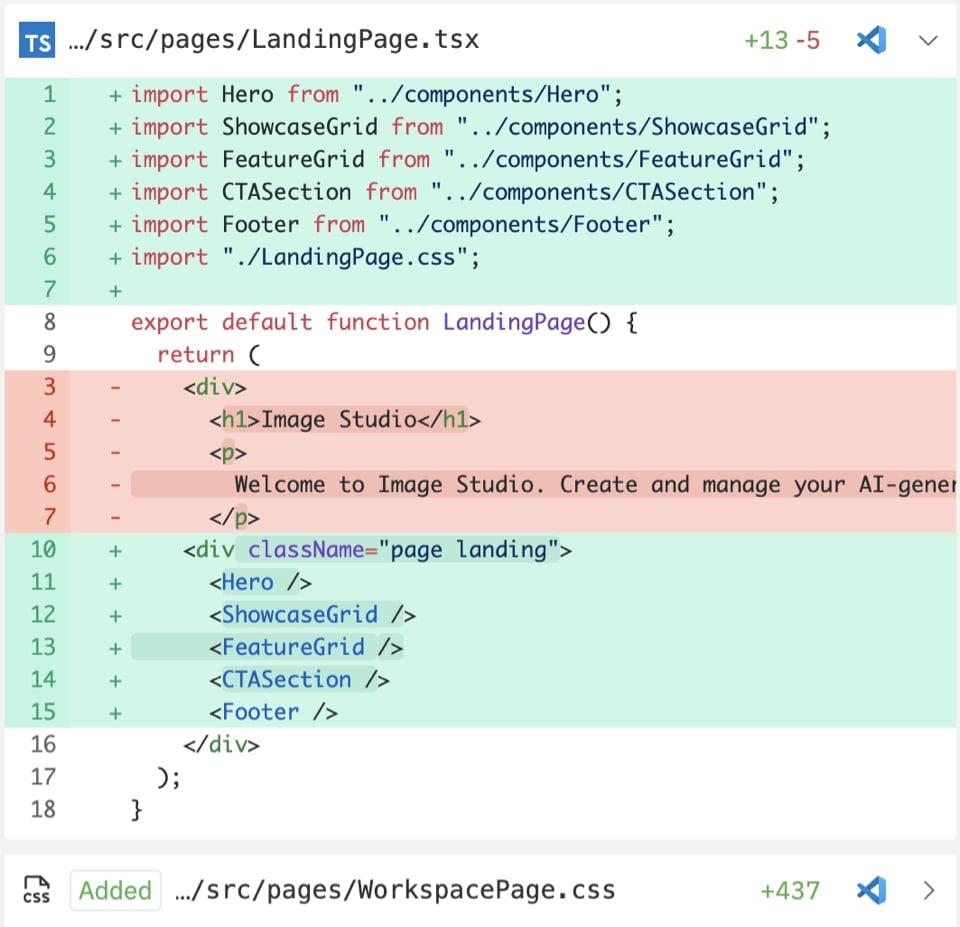Click the CSS file type icon
The image size is (960, 927).
[36, 890]
